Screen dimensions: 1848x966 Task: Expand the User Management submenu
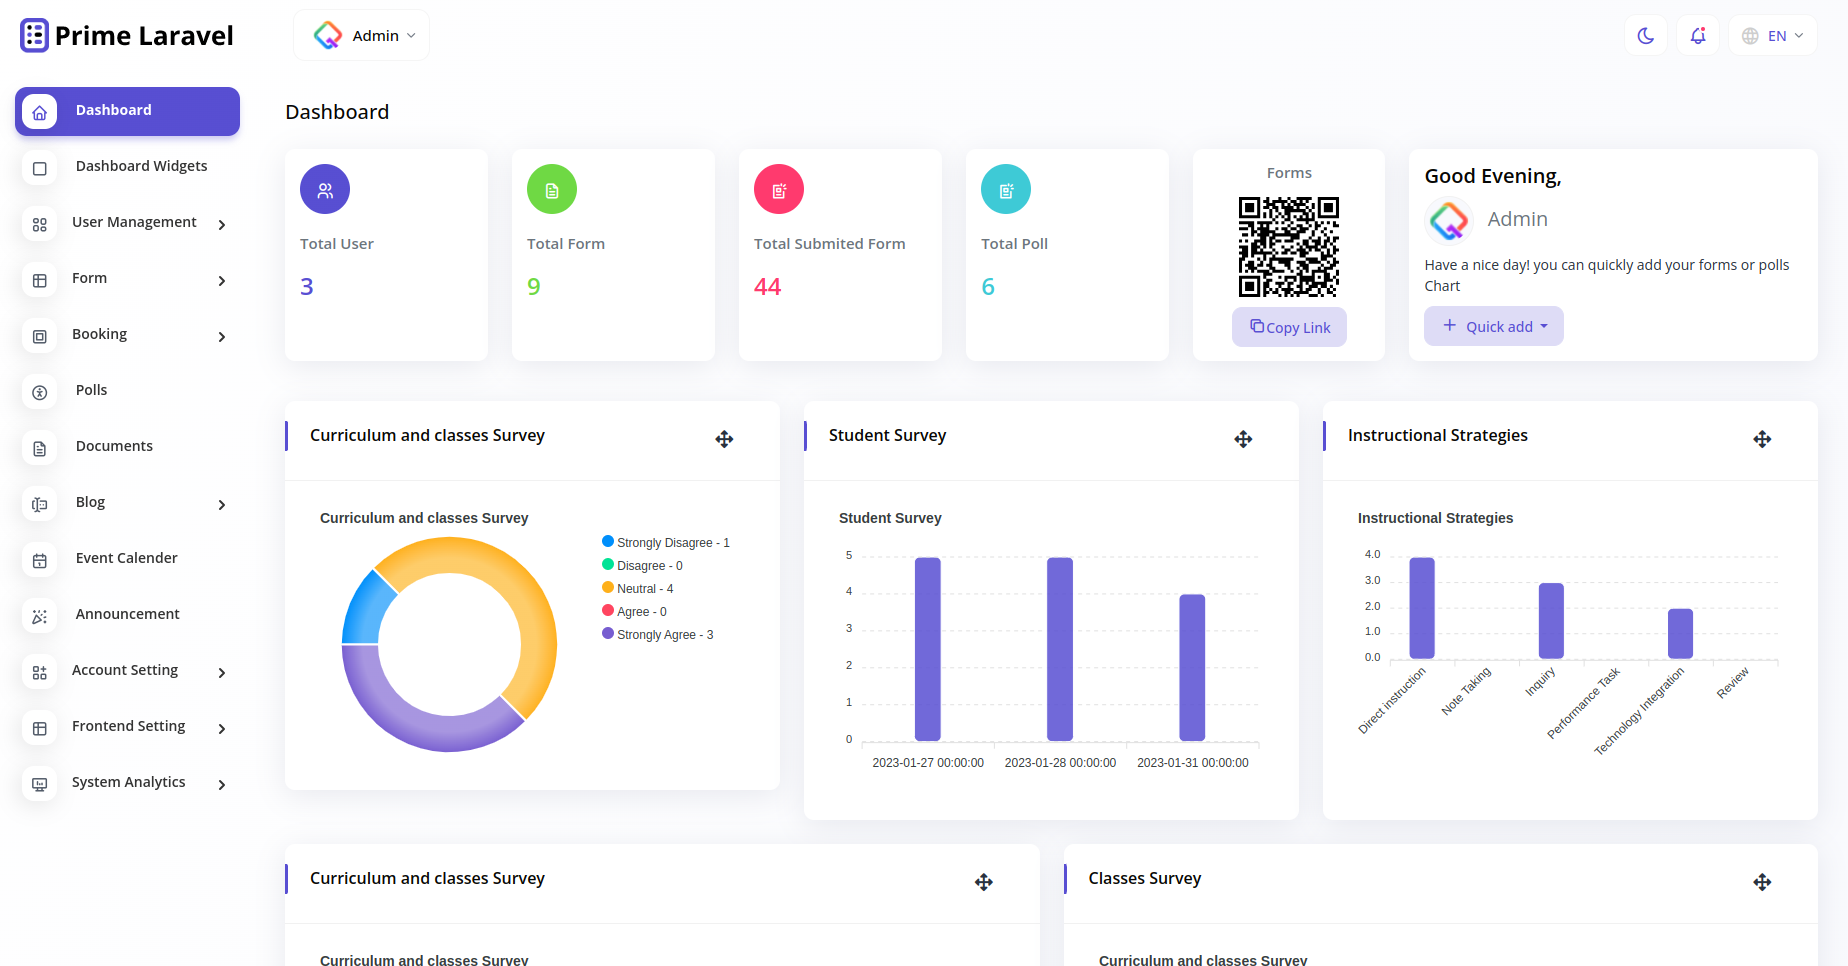[x=222, y=225]
